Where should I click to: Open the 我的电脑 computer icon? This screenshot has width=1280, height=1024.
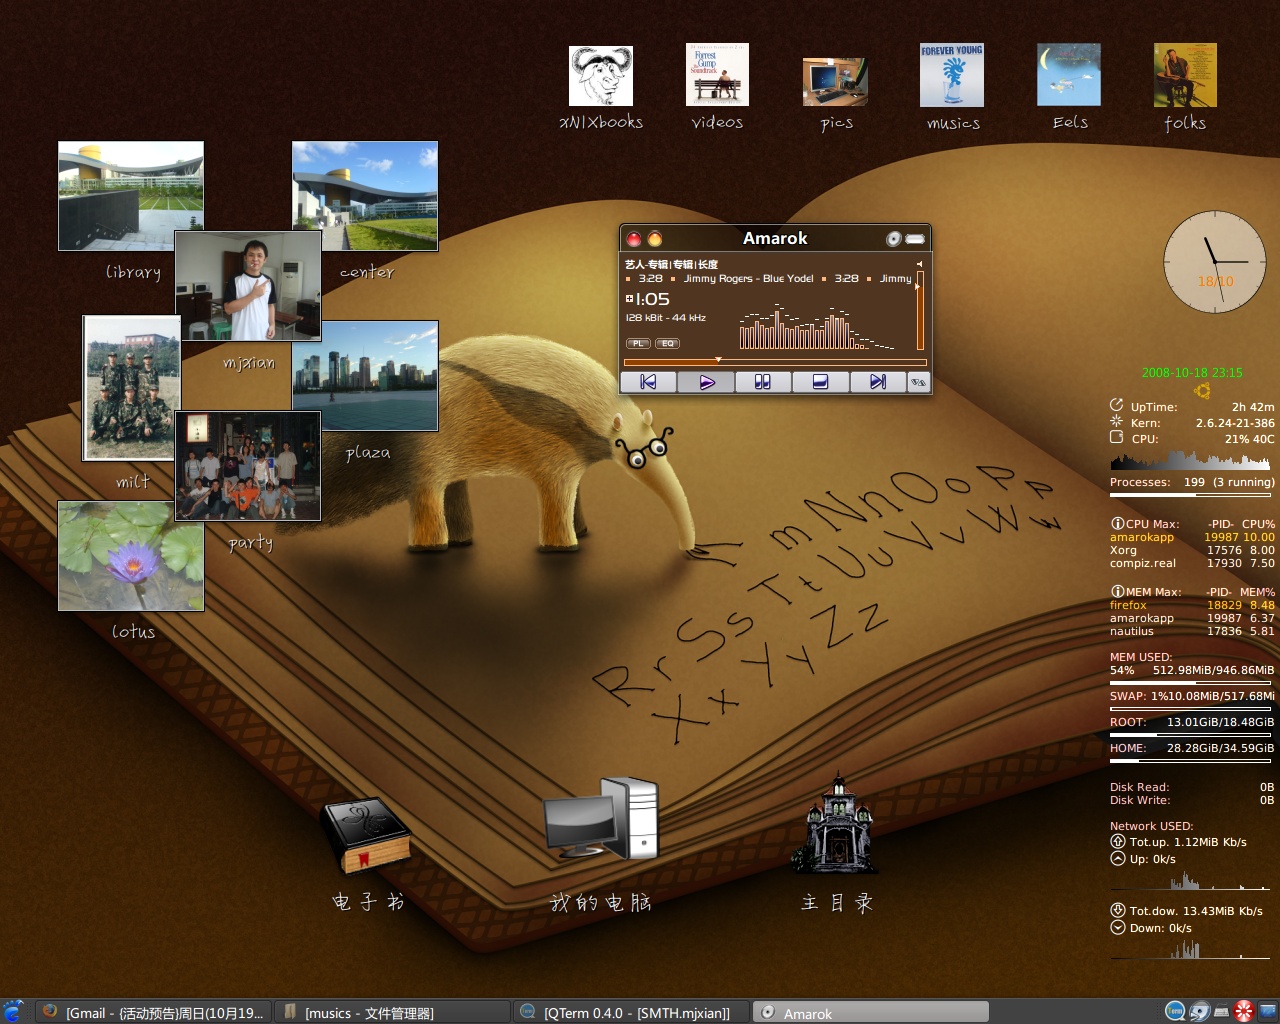601,819
